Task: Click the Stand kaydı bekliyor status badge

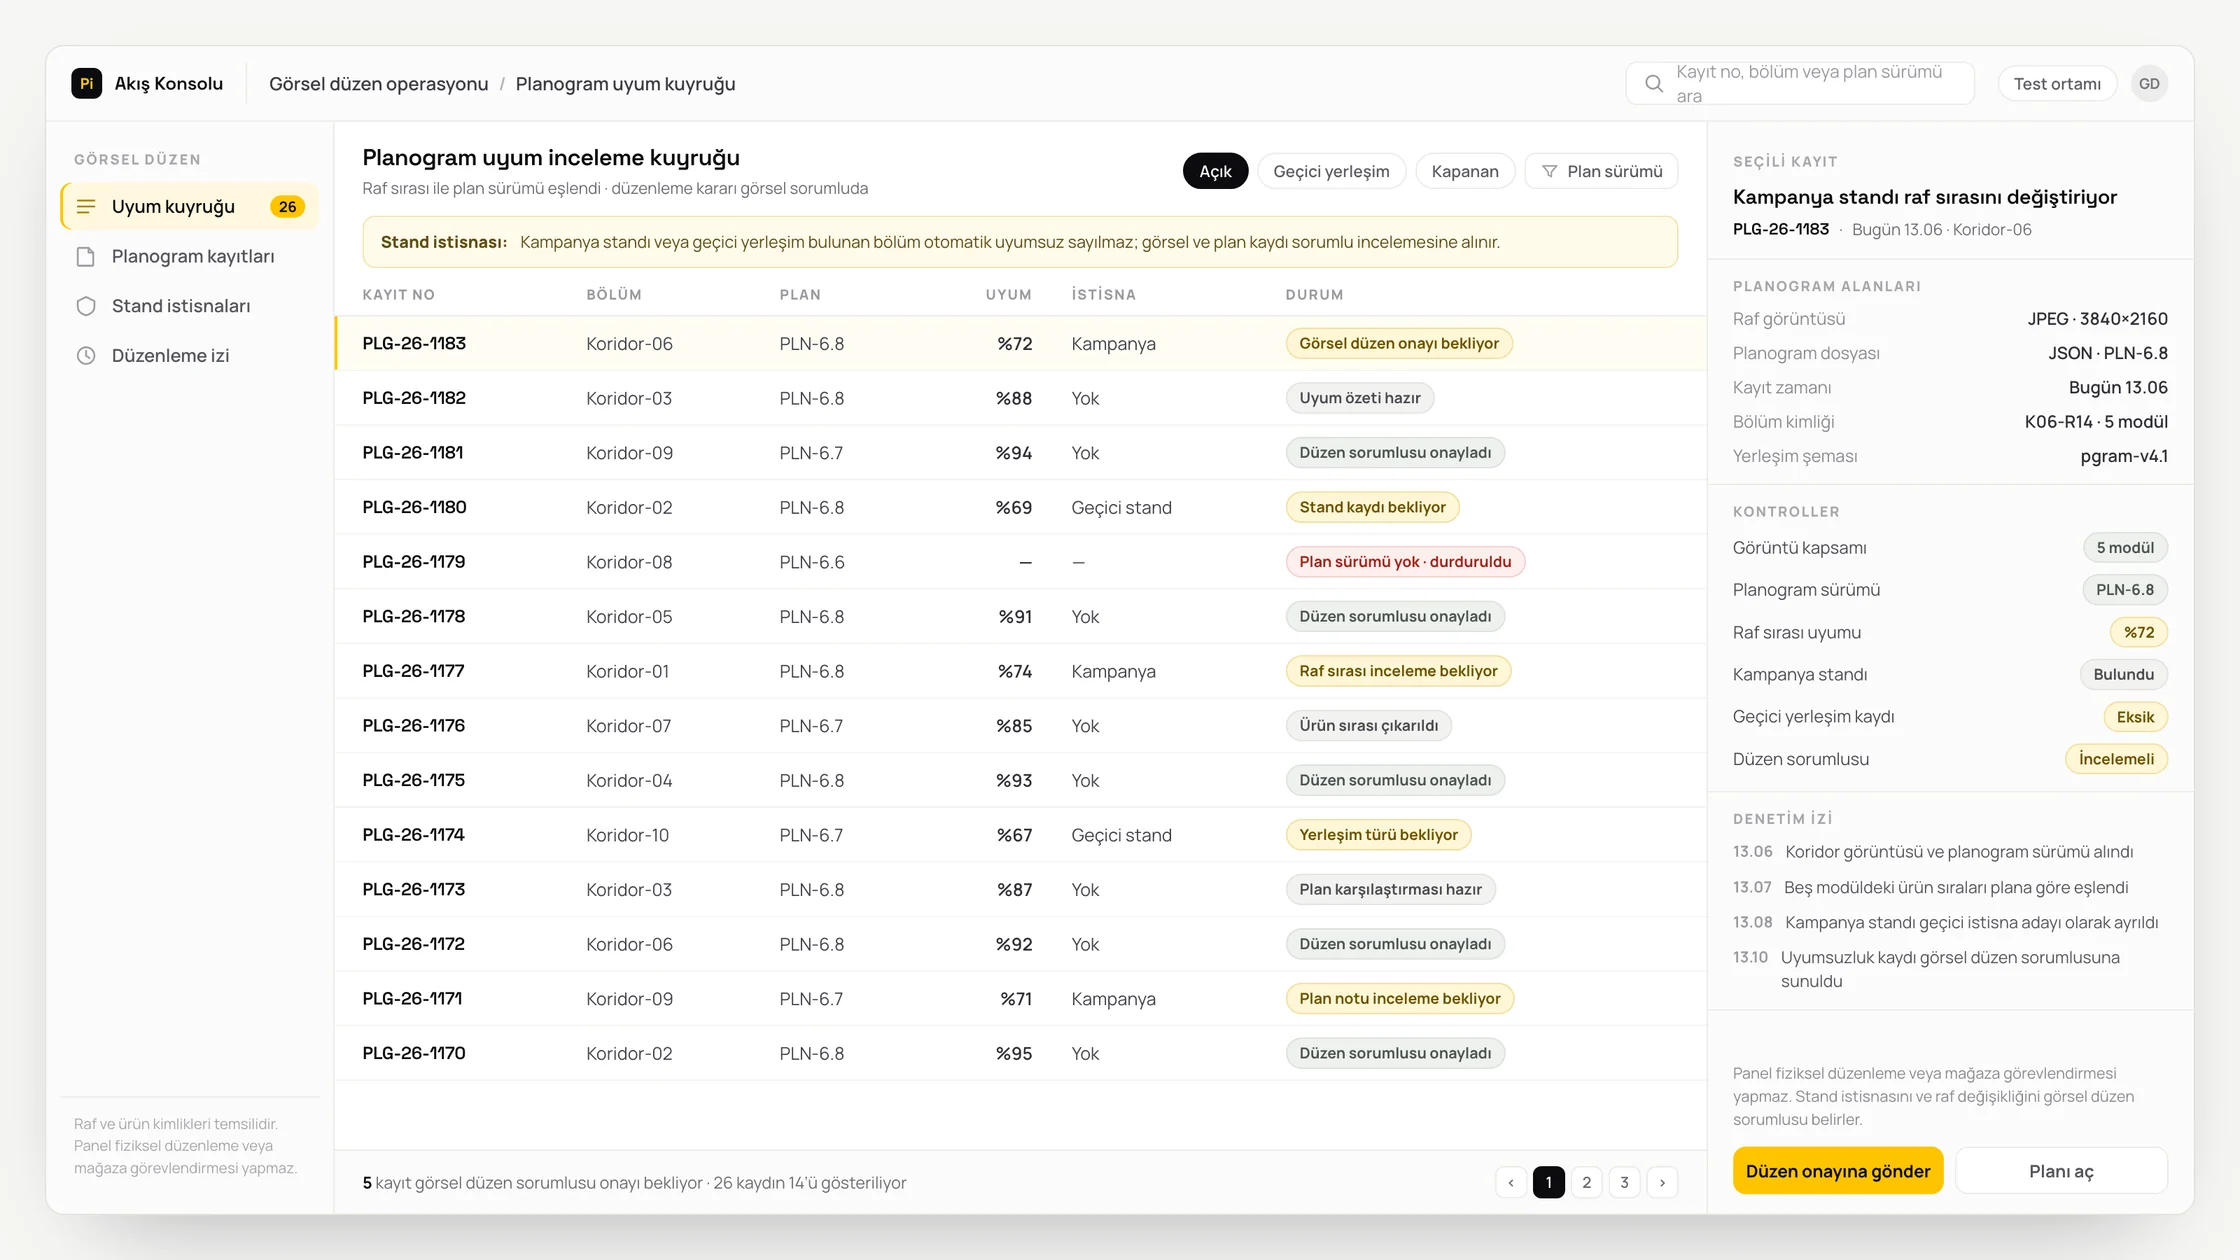Action: 1372,508
